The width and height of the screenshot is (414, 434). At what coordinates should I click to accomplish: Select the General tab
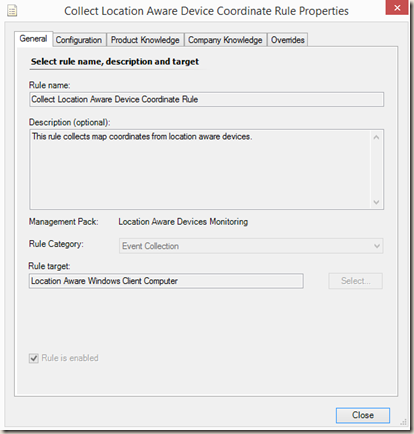coord(33,39)
